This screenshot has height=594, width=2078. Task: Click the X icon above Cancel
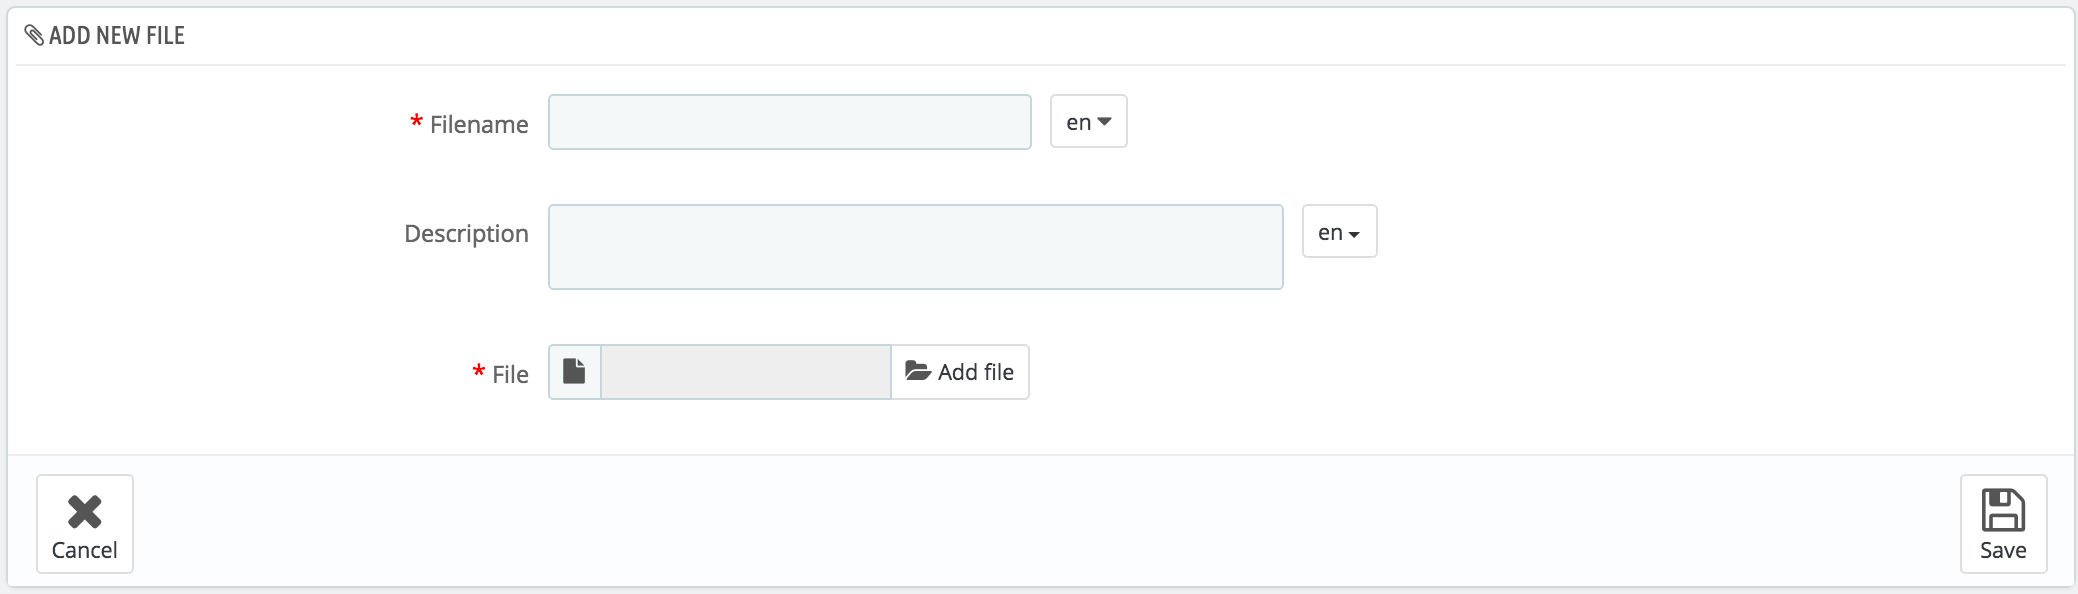85,511
